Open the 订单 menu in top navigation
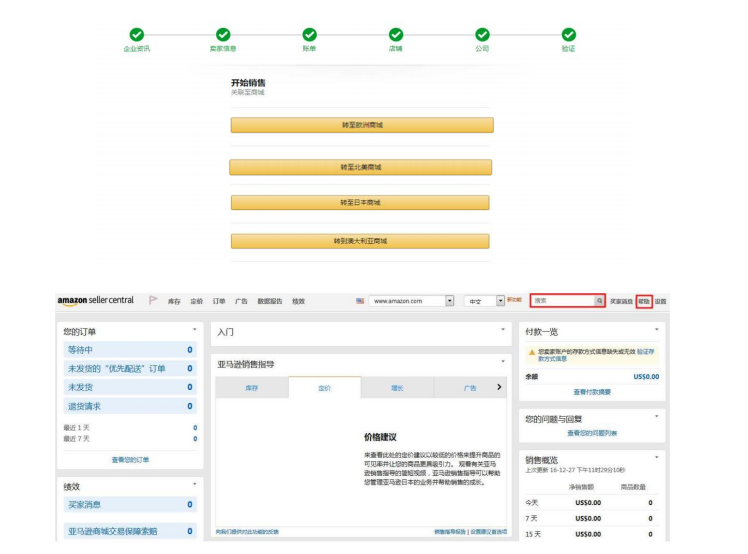748x554 pixels. pyautogui.click(x=219, y=301)
